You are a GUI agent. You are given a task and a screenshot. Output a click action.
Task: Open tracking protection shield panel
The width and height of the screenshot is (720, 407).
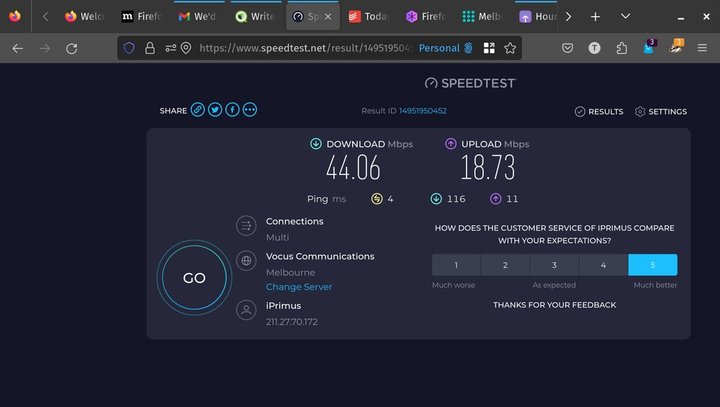click(129, 48)
